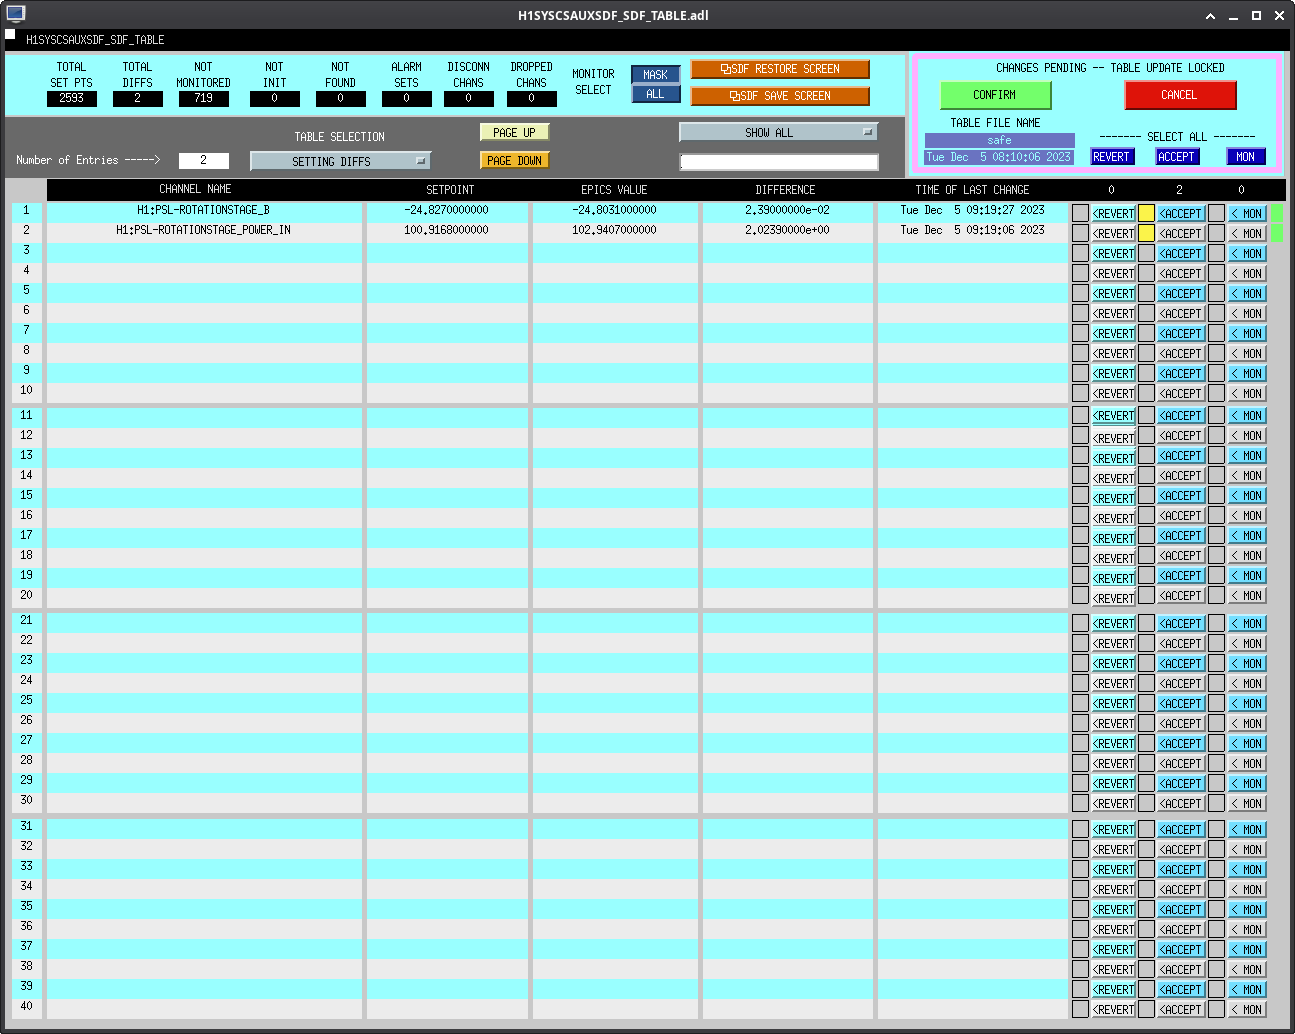Expand the SHOW ALL filter menu
Image resolution: width=1295 pixels, height=1034 pixels.
click(778, 132)
